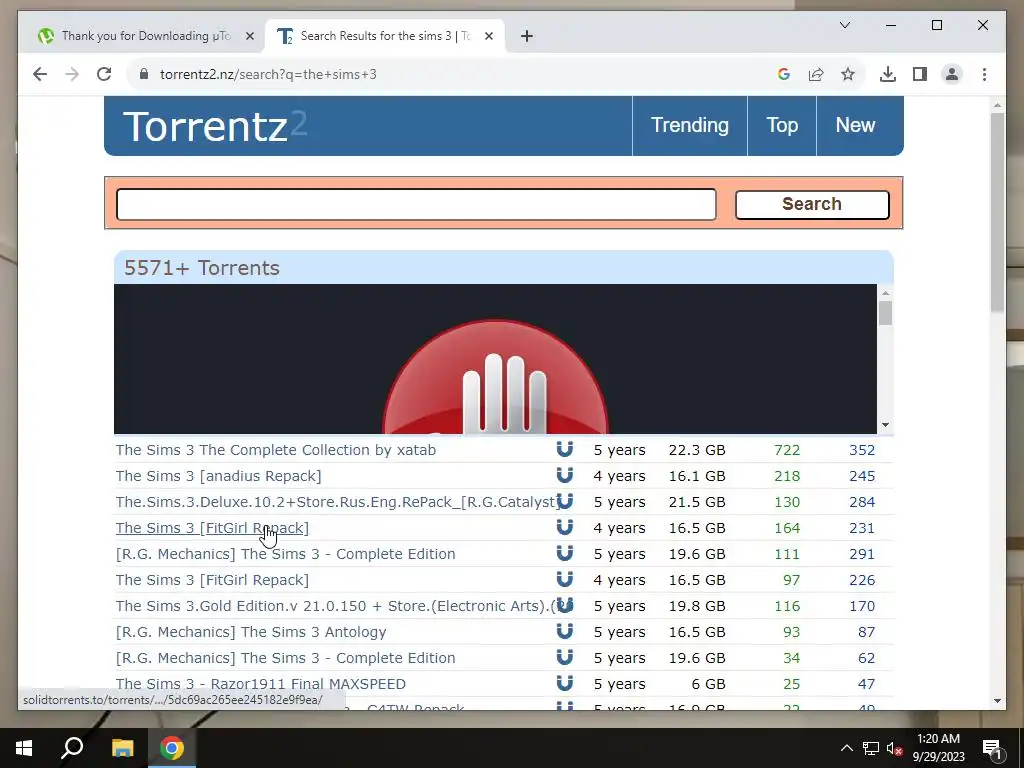Open Windows taskbar search
This screenshot has height=768, width=1024.
click(72, 748)
